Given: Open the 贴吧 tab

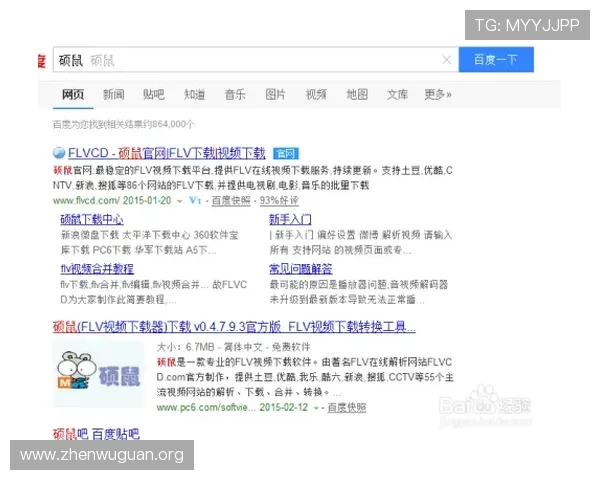Looking at the screenshot, I should [154, 95].
